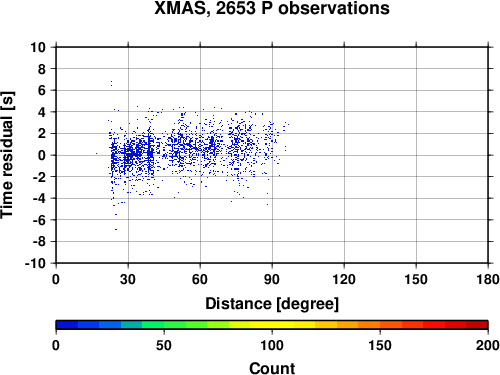This screenshot has height=375, width=500.
Task: Click the Distance [degree] axis label
Action: pyautogui.click(x=272, y=304)
